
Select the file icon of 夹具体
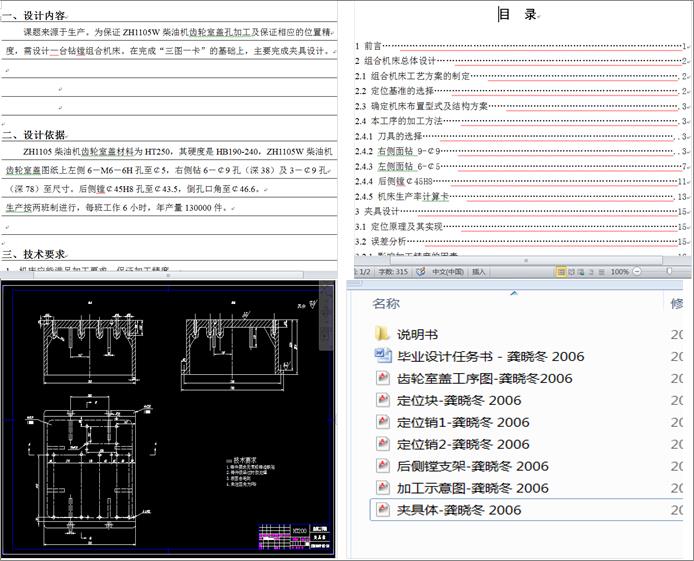click(382, 509)
